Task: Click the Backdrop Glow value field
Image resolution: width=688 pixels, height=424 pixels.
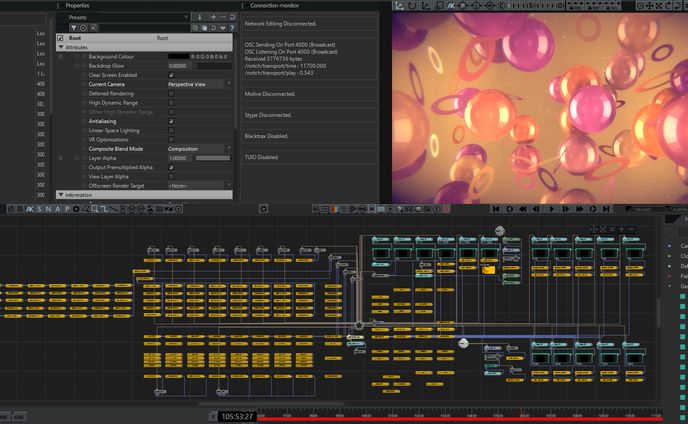Action: pyautogui.click(x=179, y=66)
